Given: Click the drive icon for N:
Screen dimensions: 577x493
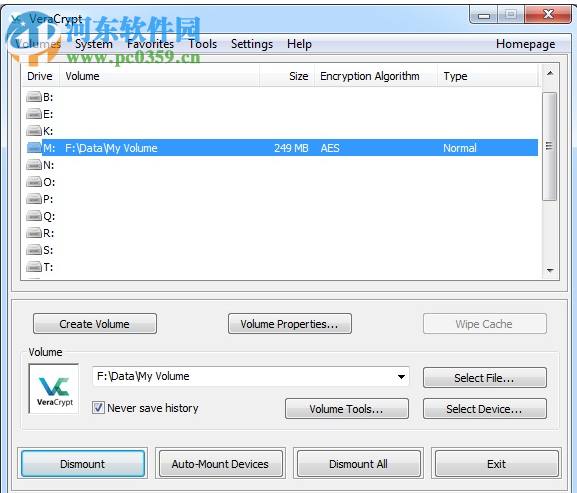Looking at the screenshot, I should click(x=34, y=165).
